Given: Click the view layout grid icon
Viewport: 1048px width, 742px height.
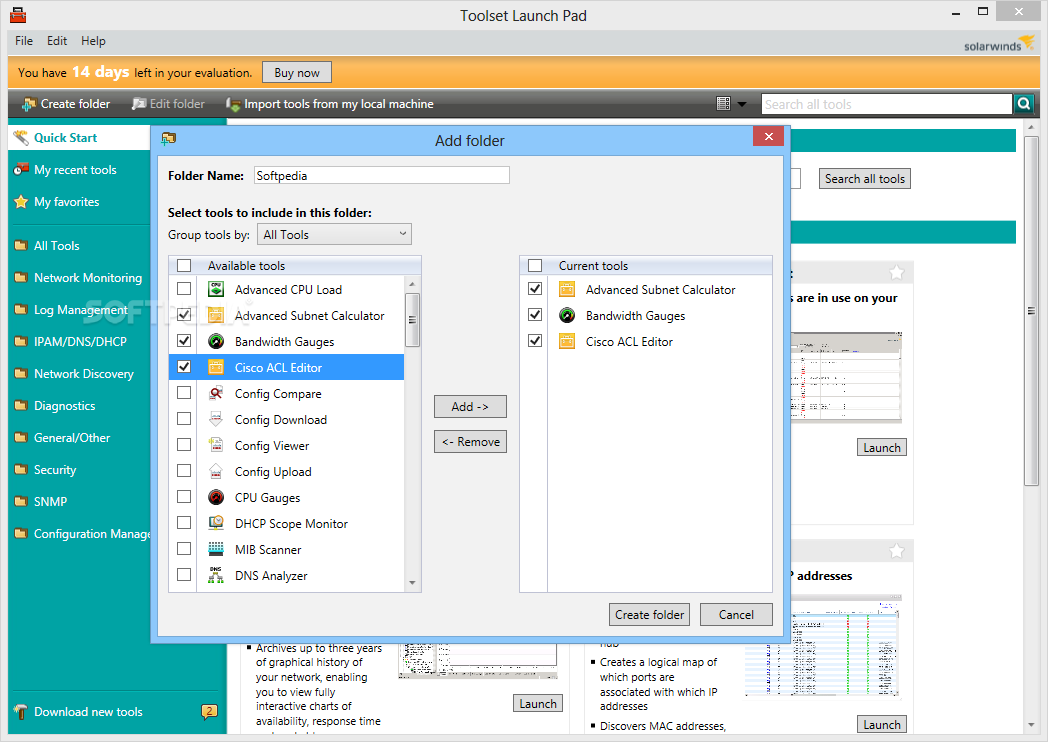Looking at the screenshot, I should (x=723, y=104).
